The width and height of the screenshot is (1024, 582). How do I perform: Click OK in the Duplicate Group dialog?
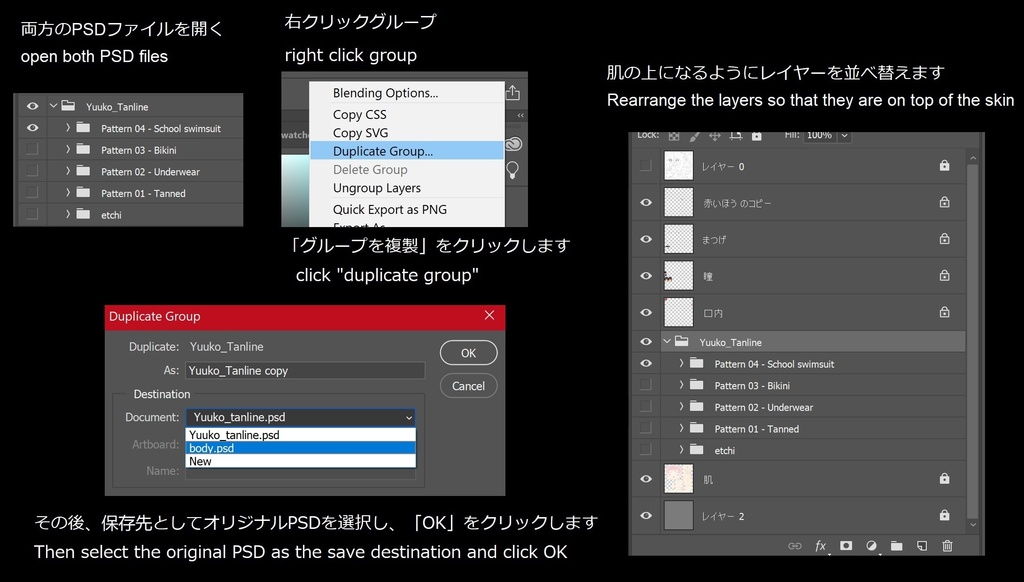click(x=468, y=352)
